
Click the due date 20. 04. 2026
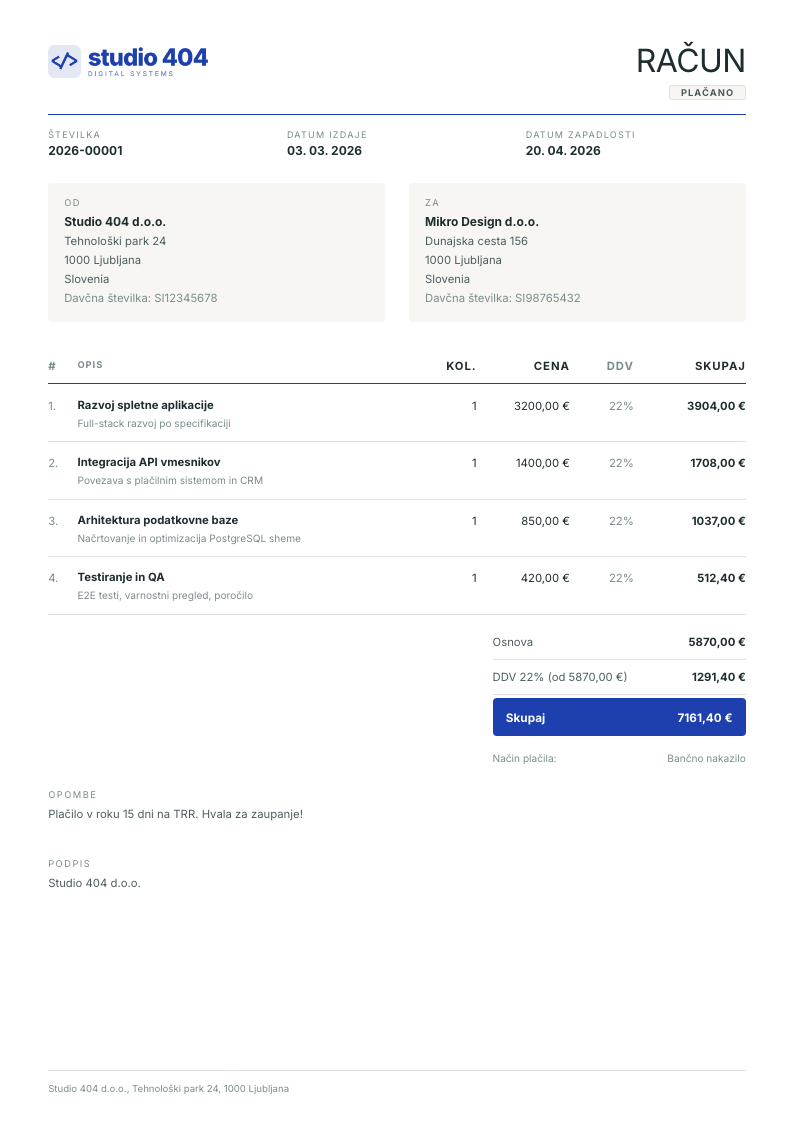(563, 150)
